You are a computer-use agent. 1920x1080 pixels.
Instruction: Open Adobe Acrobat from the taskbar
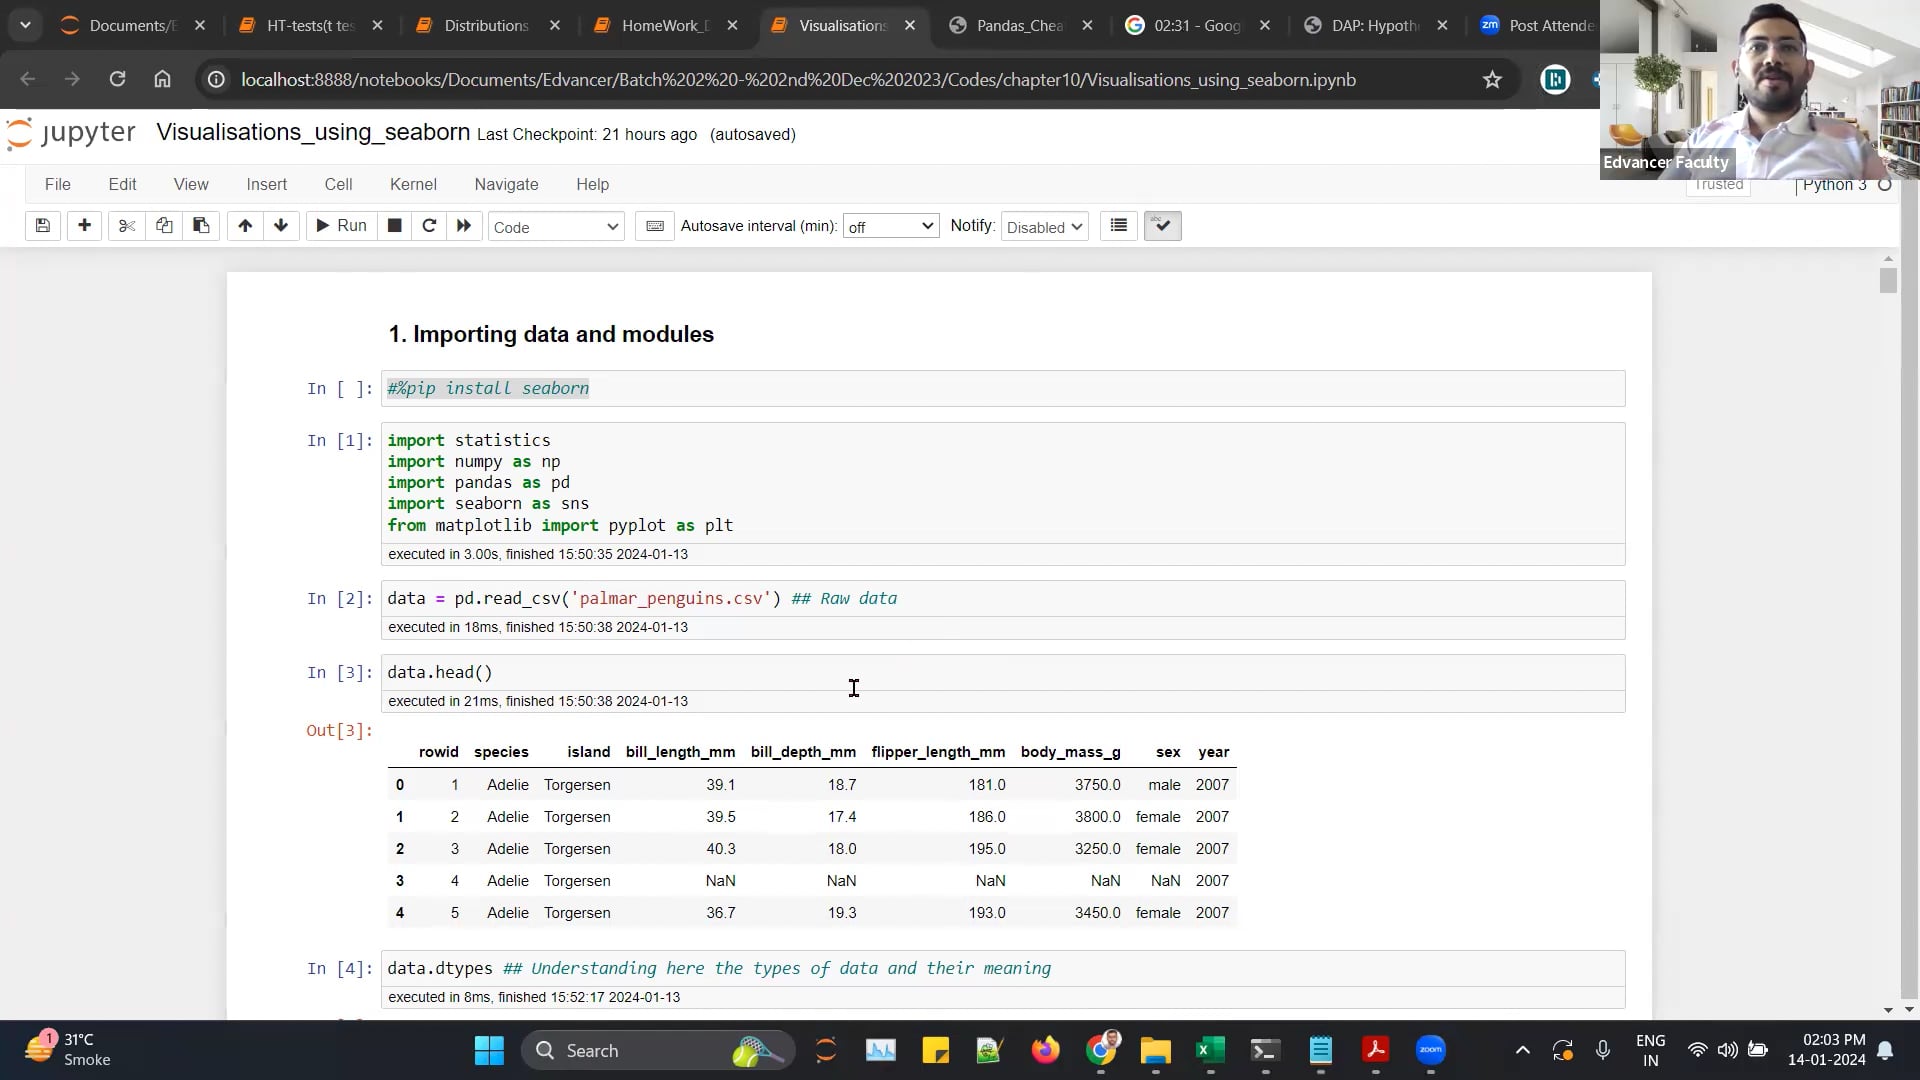(1375, 1050)
